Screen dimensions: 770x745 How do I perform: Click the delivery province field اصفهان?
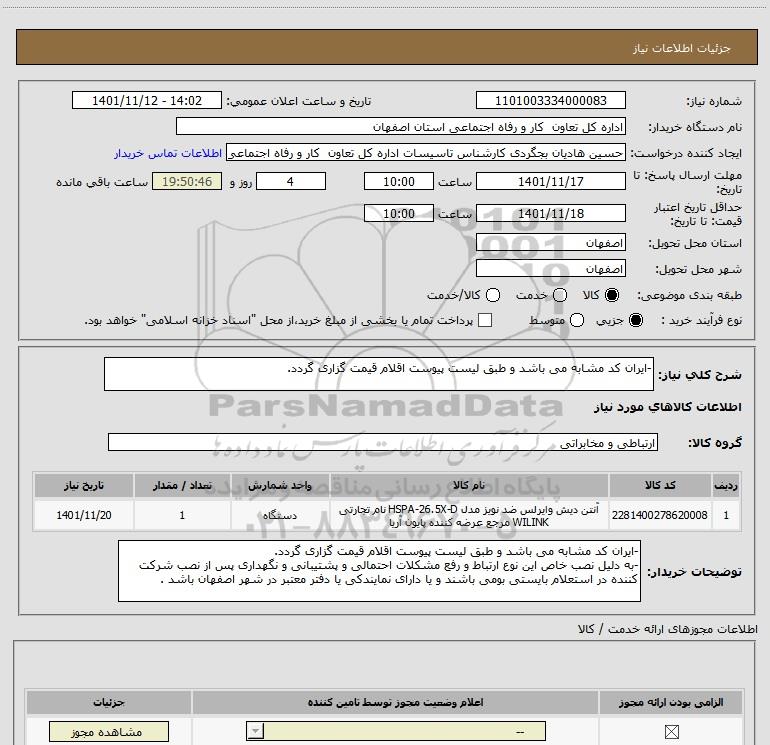[x=550, y=243]
